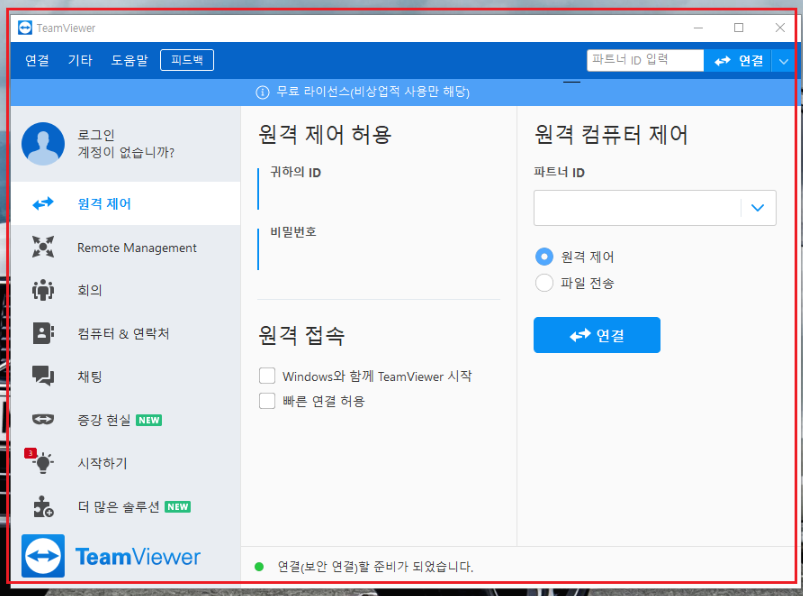Click the Remote Management icon
This screenshot has width=803, height=596.
point(43,247)
